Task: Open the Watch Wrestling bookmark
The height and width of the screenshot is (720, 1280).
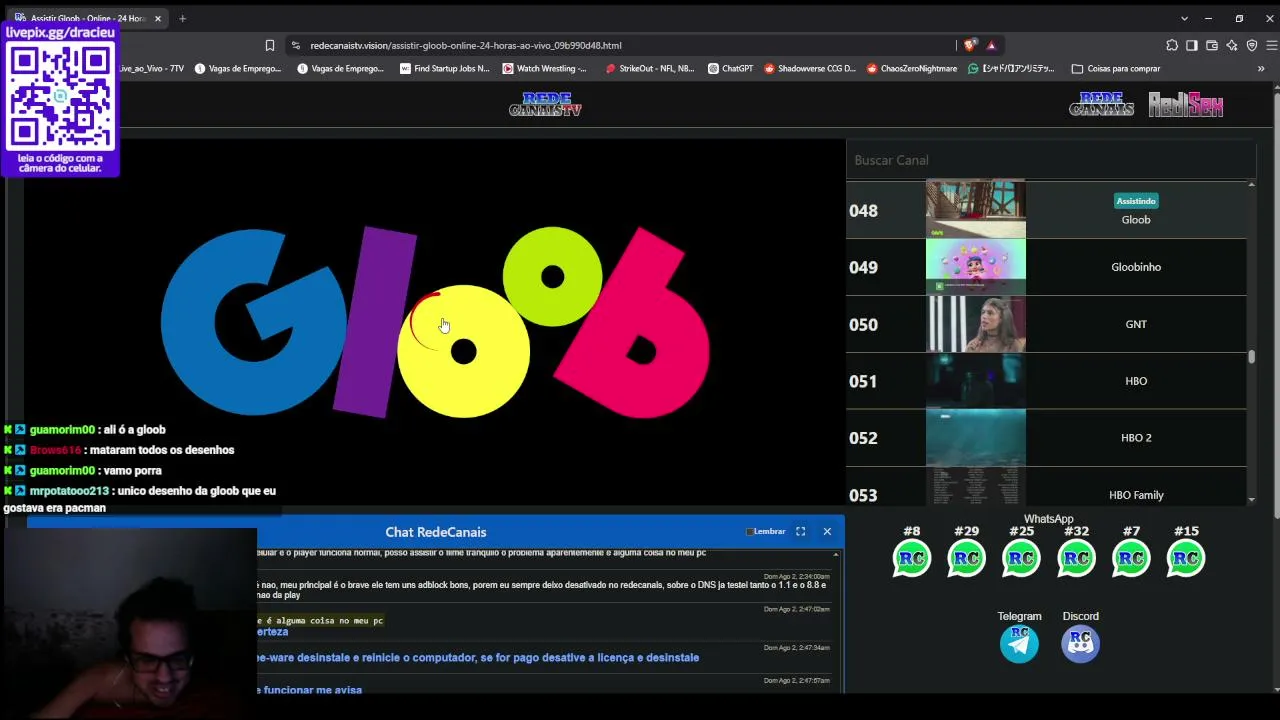Action: pos(545,69)
